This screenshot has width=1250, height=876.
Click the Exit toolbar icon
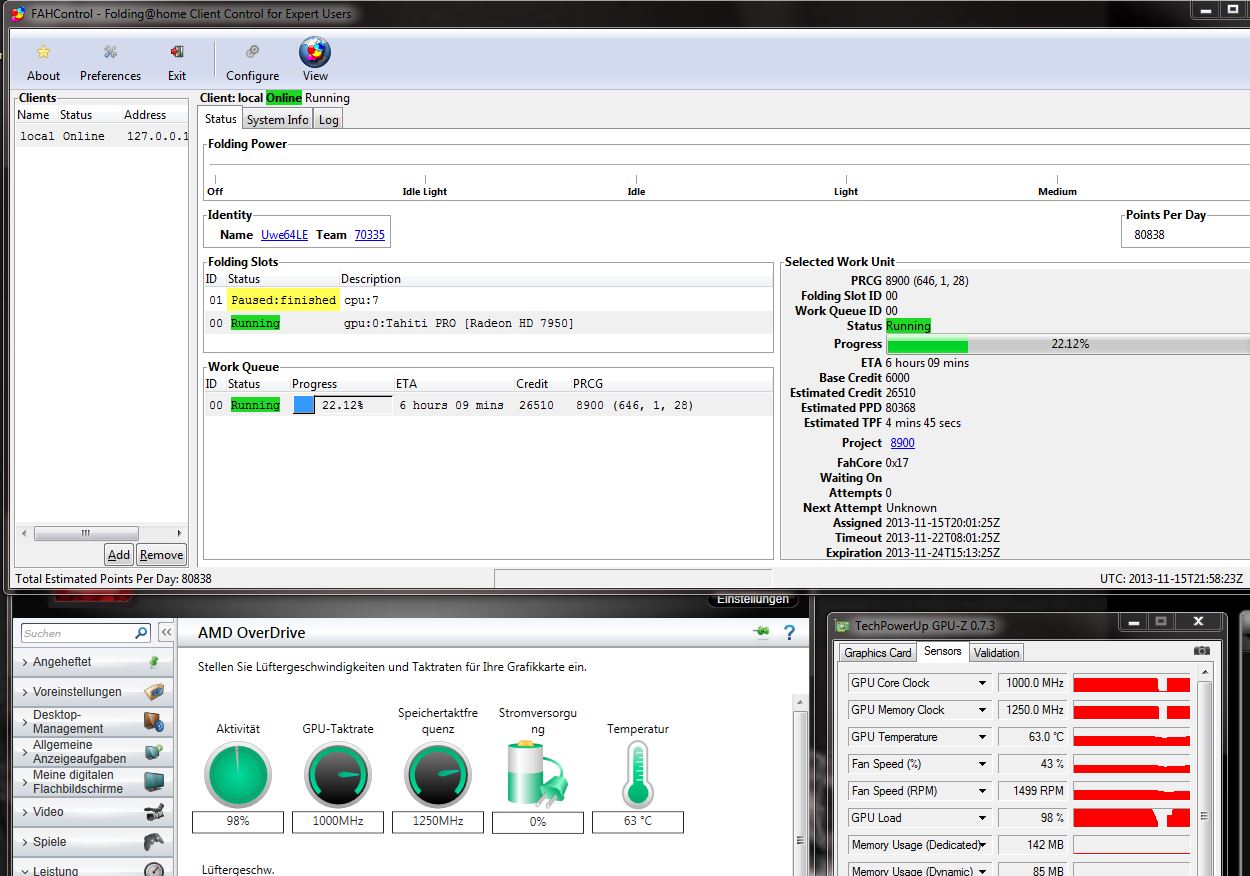[177, 62]
